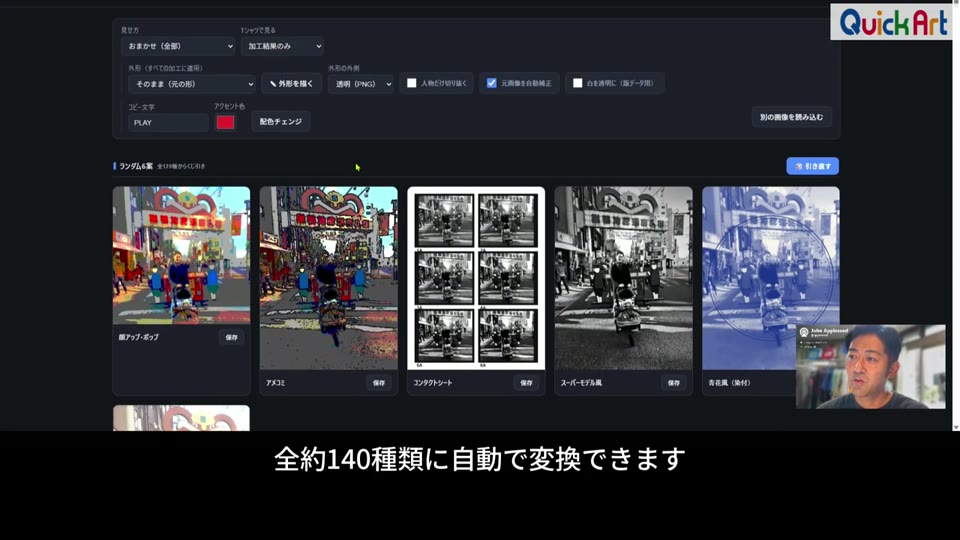Viewport: 960px width, 540px height.
Task: Click the 外形を描く button
Action: (291, 84)
